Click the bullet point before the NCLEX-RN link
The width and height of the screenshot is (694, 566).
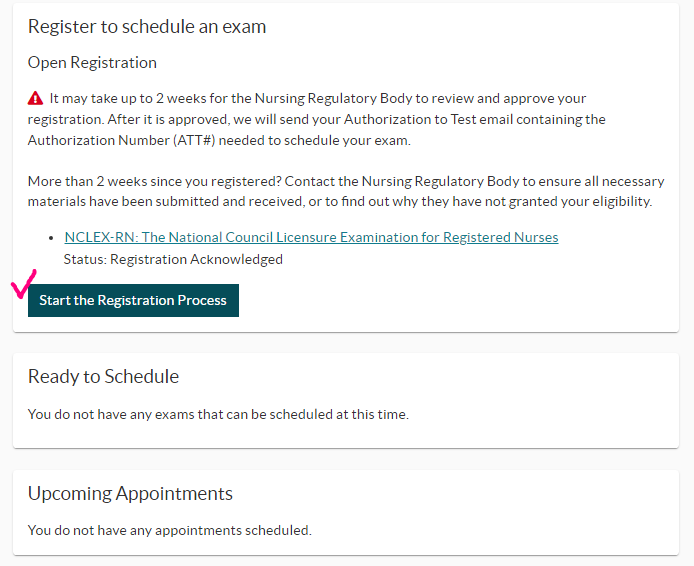click(x=51, y=238)
